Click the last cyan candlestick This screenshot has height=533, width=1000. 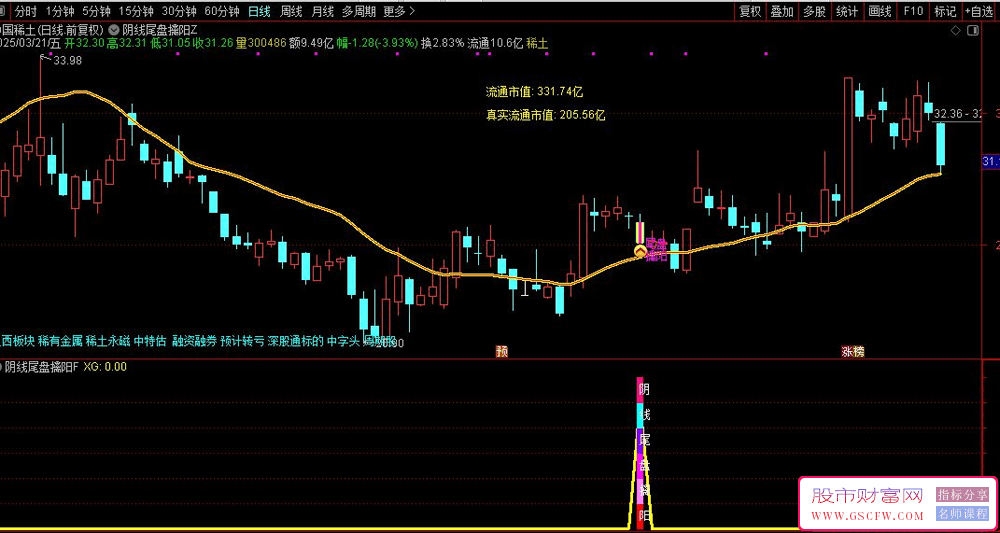(940, 144)
